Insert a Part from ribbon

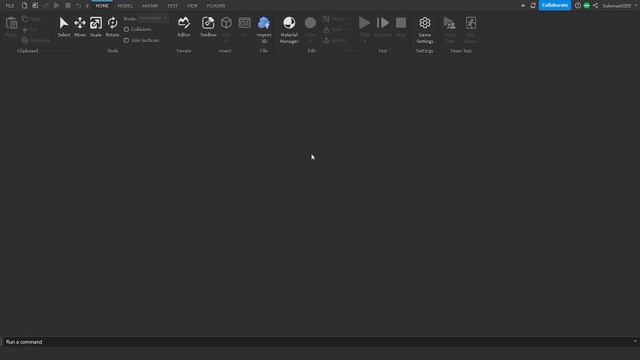[x=226, y=23]
